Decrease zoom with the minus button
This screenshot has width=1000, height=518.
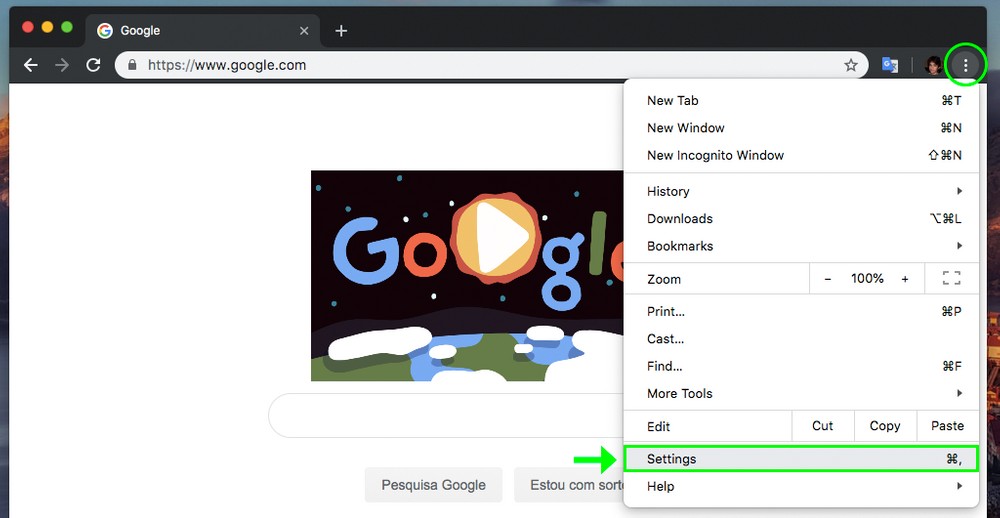(828, 279)
